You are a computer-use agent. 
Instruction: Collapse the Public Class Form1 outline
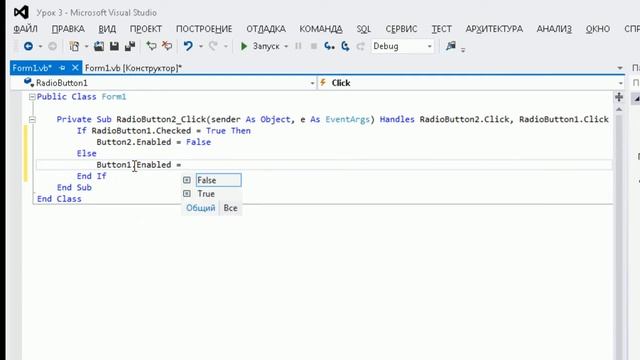pyautogui.click(x=32, y=97)
